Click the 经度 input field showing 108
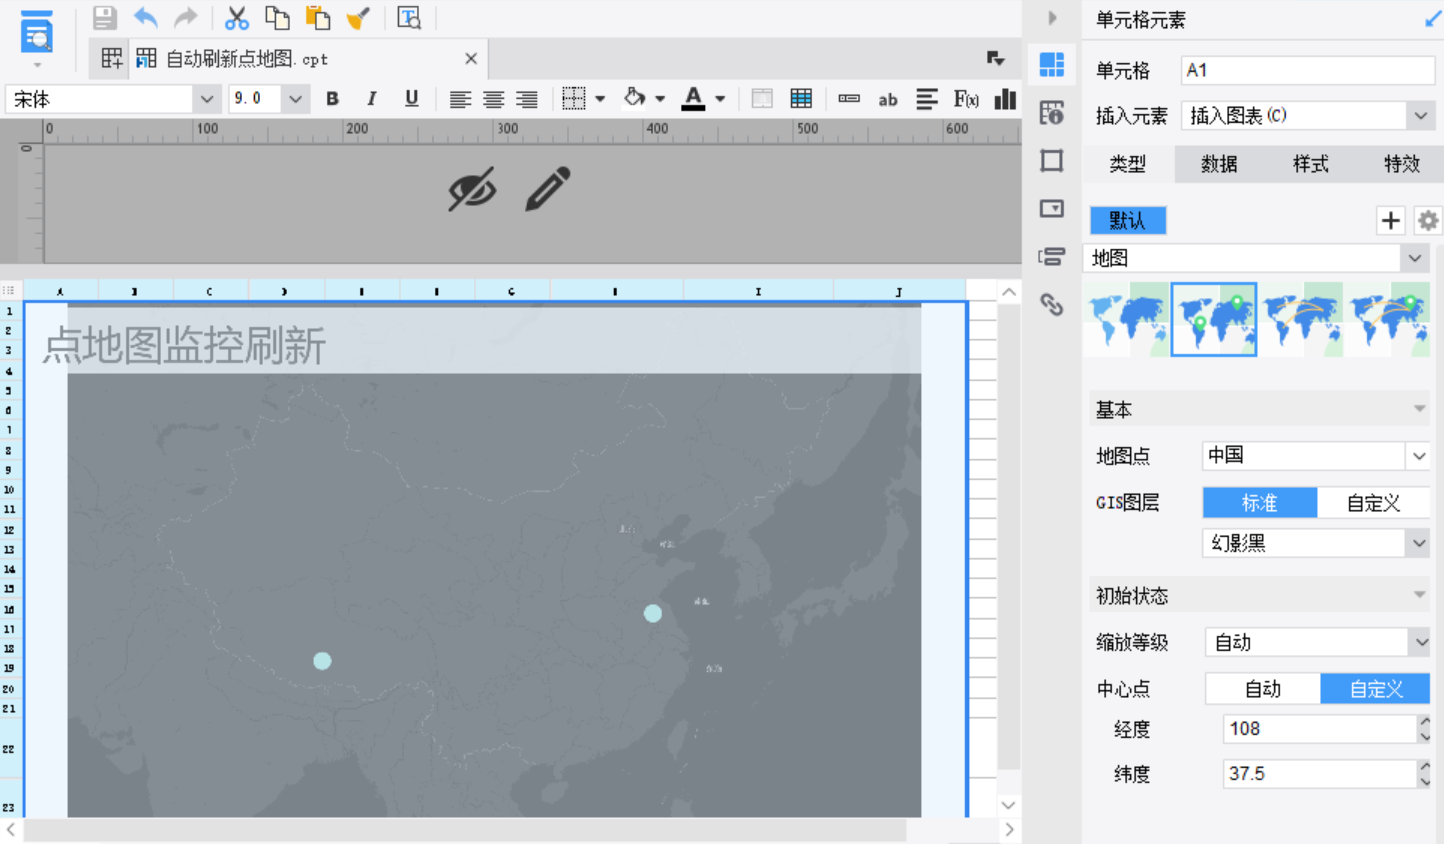This screenshot has width=1444, height=844. coord(1316,729)
